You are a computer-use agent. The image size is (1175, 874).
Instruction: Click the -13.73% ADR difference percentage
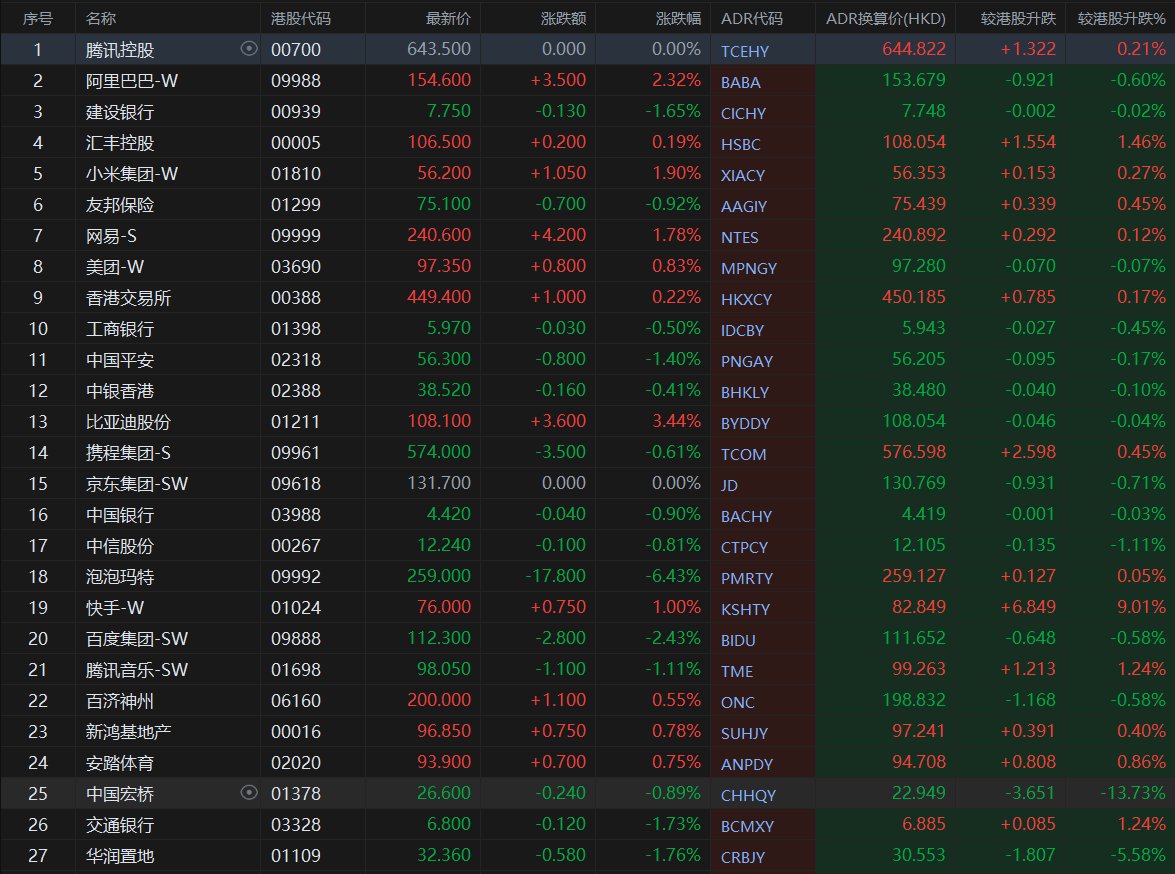point(1133,792)
